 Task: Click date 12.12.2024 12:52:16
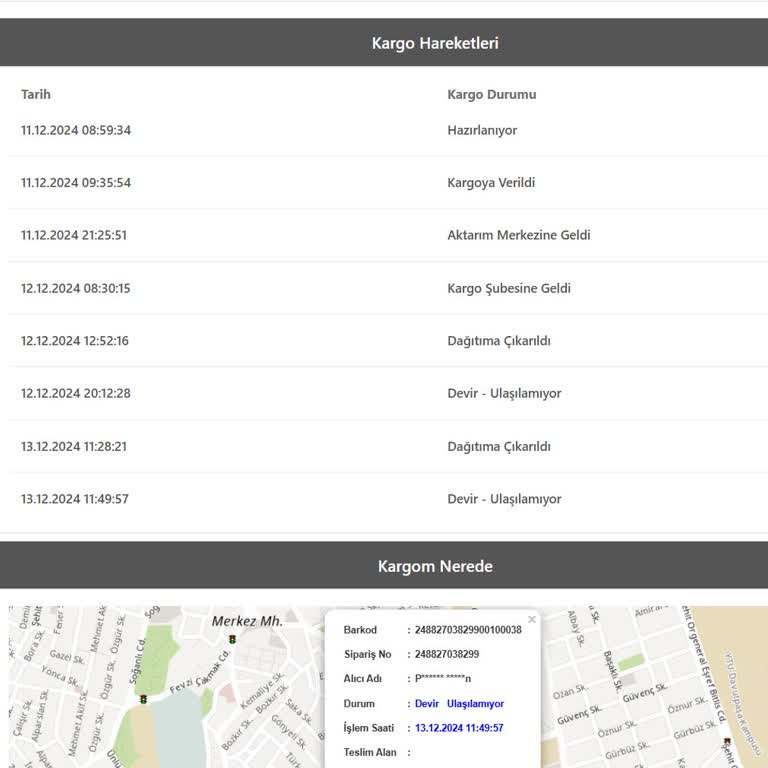(x=75, y=340)
